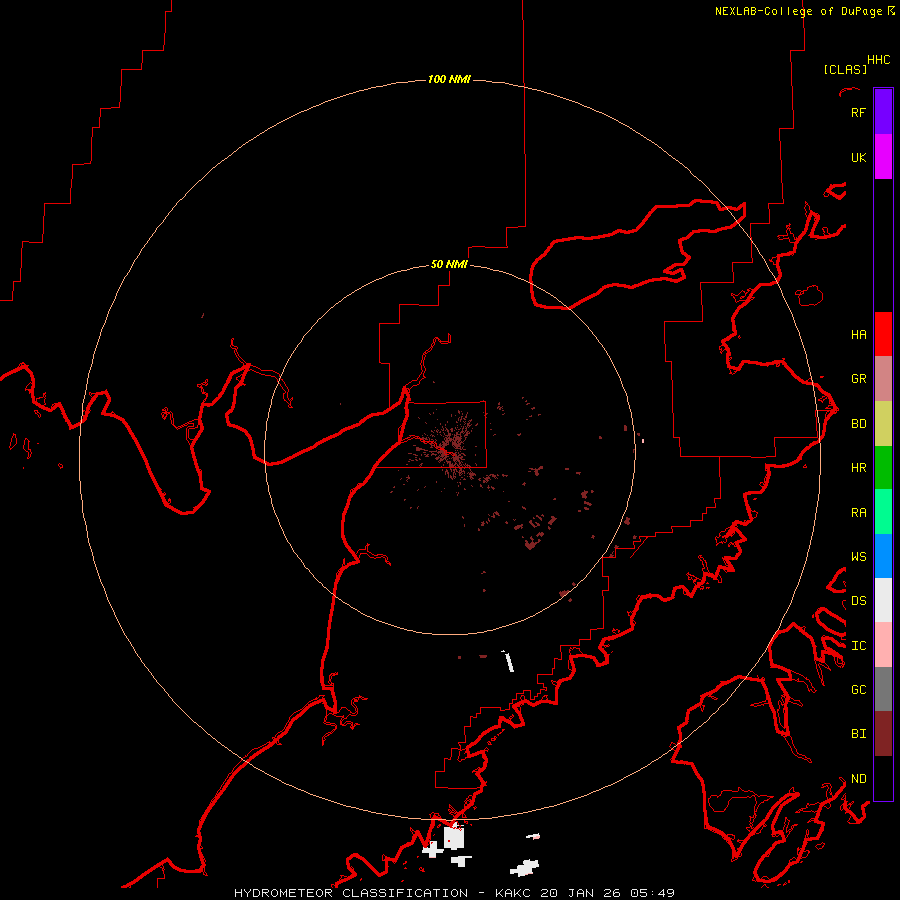Click the BD yellow legend color swatch
The height and width of the screenshot is (900, 900).
pos(883,424)
